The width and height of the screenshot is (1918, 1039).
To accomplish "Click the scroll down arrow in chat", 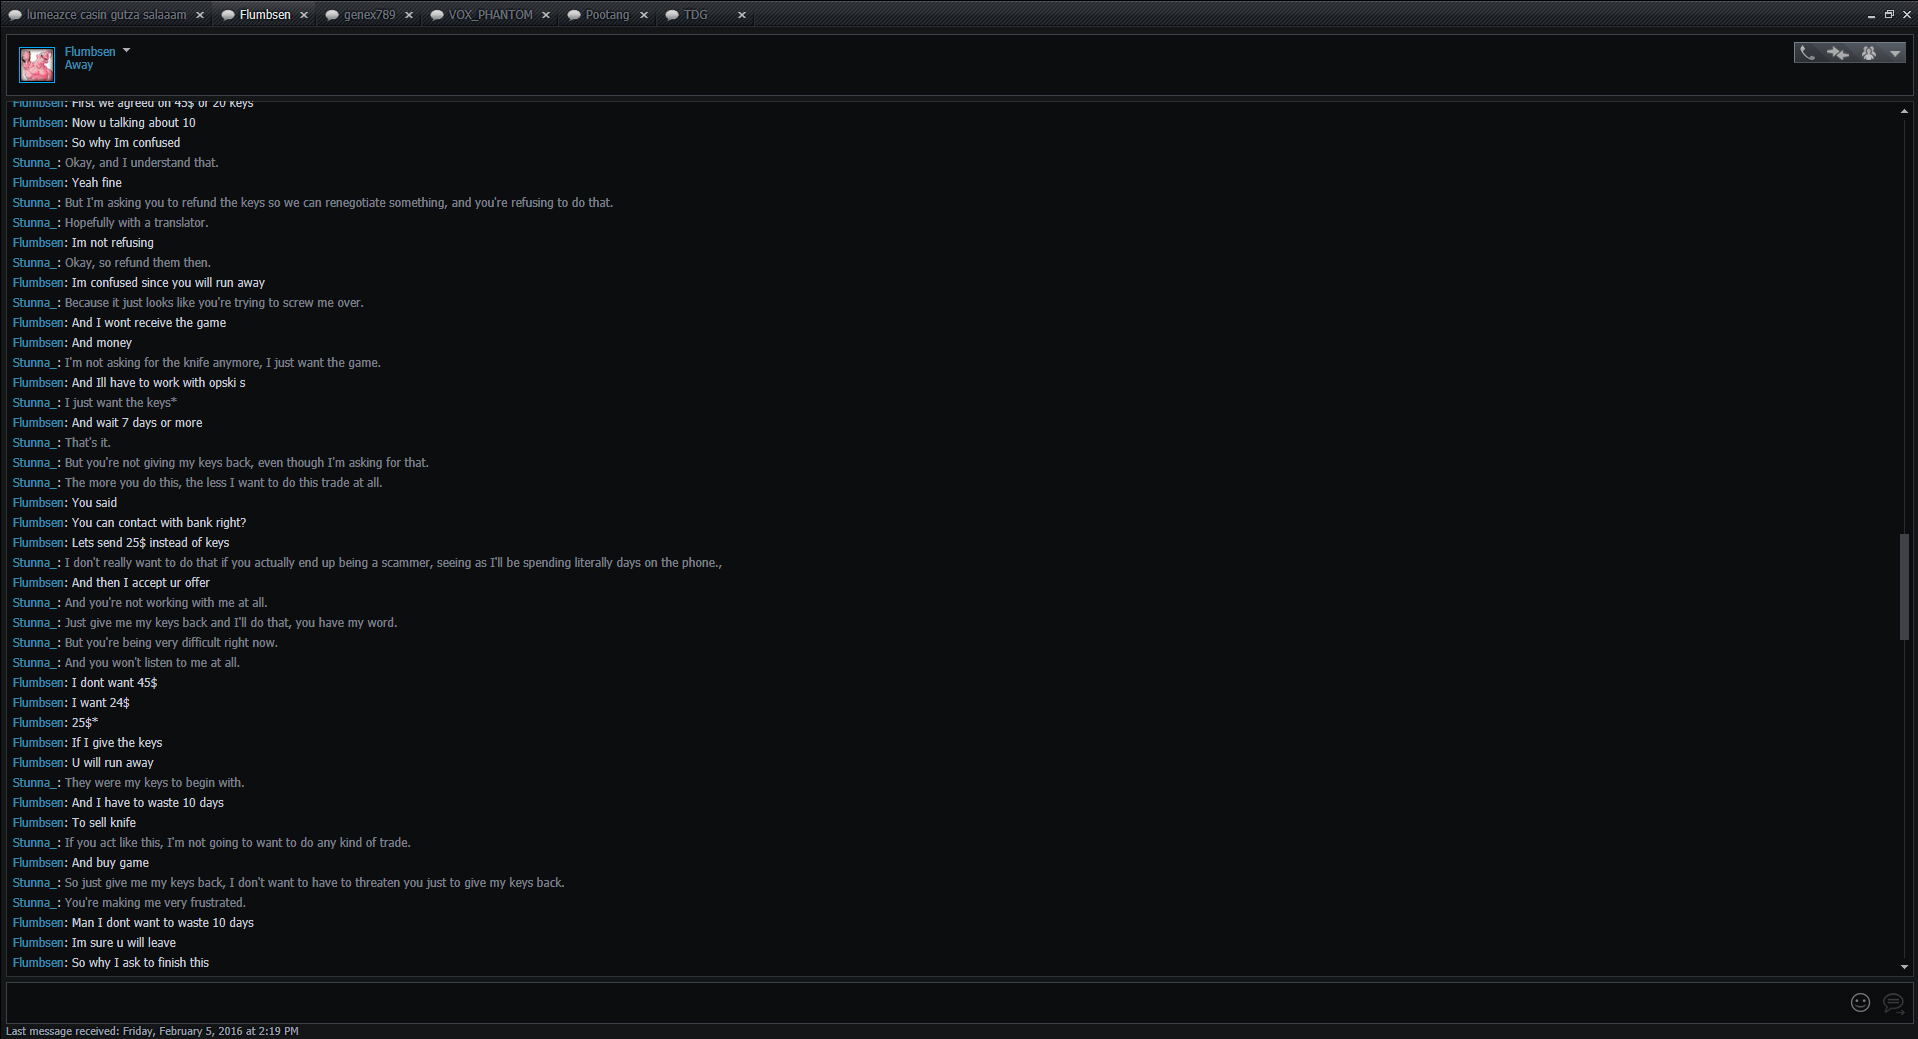I will (1904, 967).
